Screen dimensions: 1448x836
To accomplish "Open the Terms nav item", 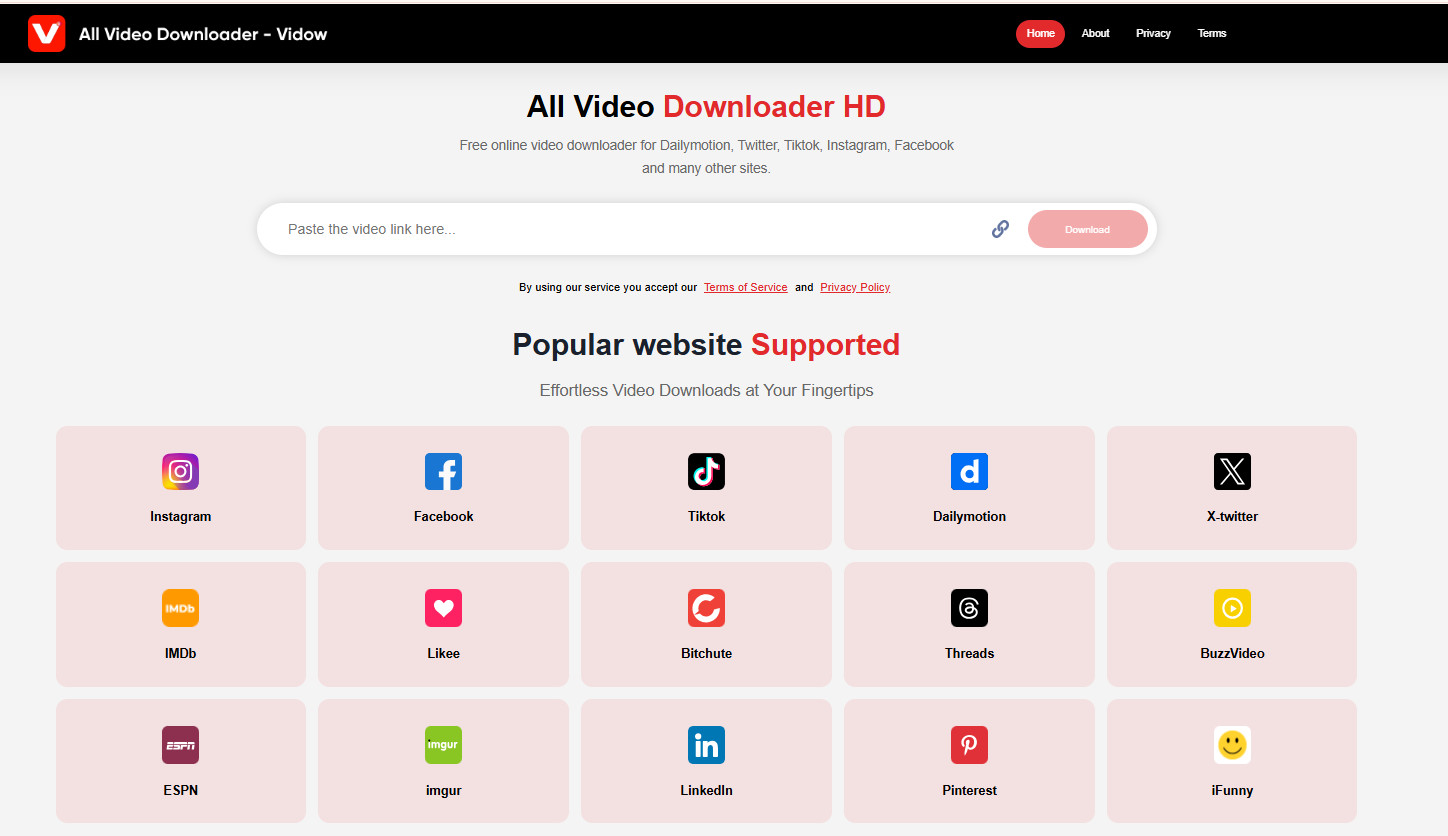I will click(x=1212, y=33).
